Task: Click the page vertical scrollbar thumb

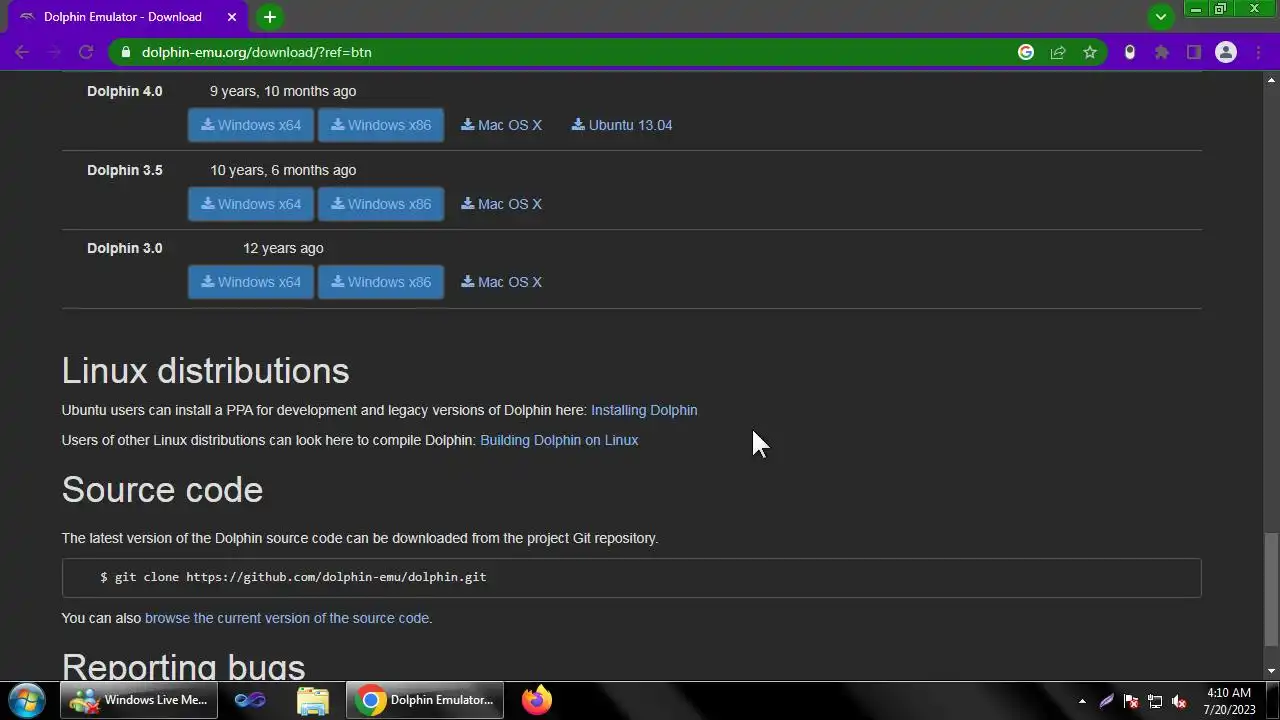Action: (1271, 590)
